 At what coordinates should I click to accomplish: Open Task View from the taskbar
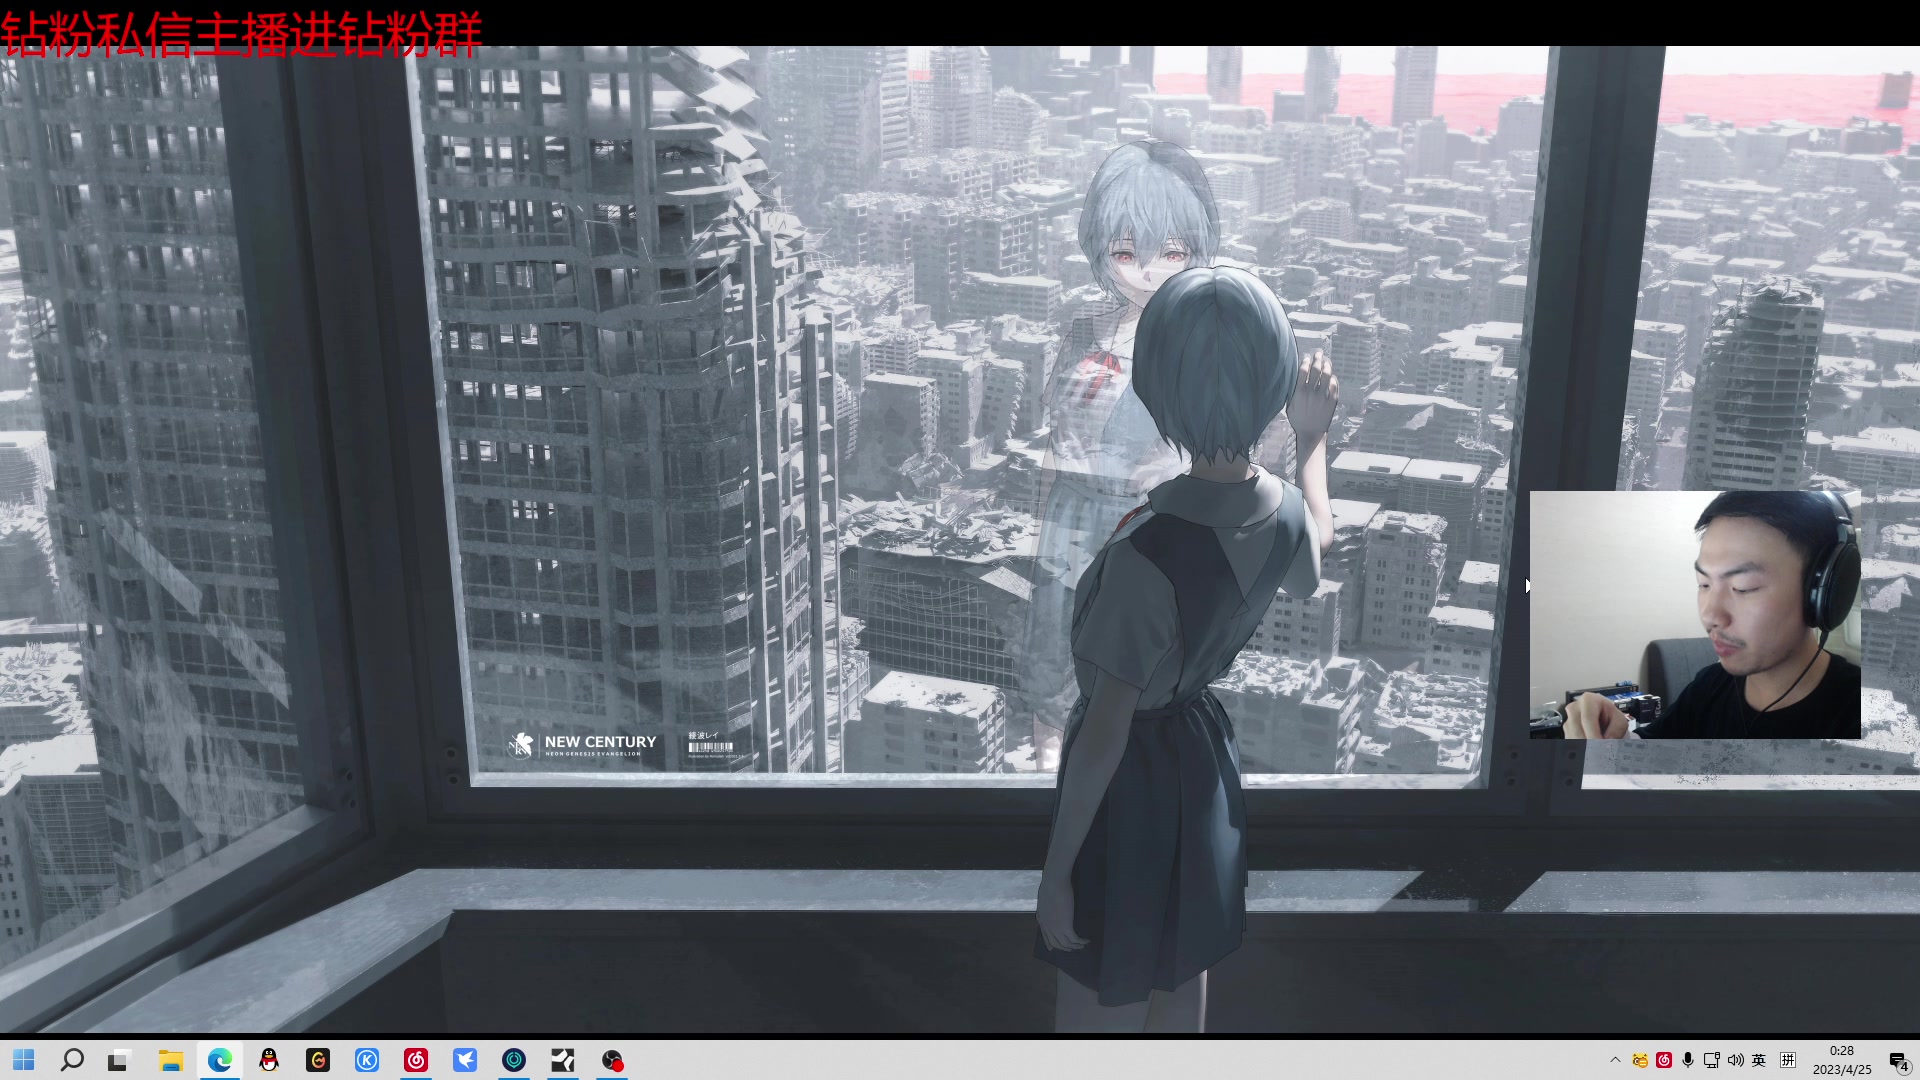tap(120, 1060)
